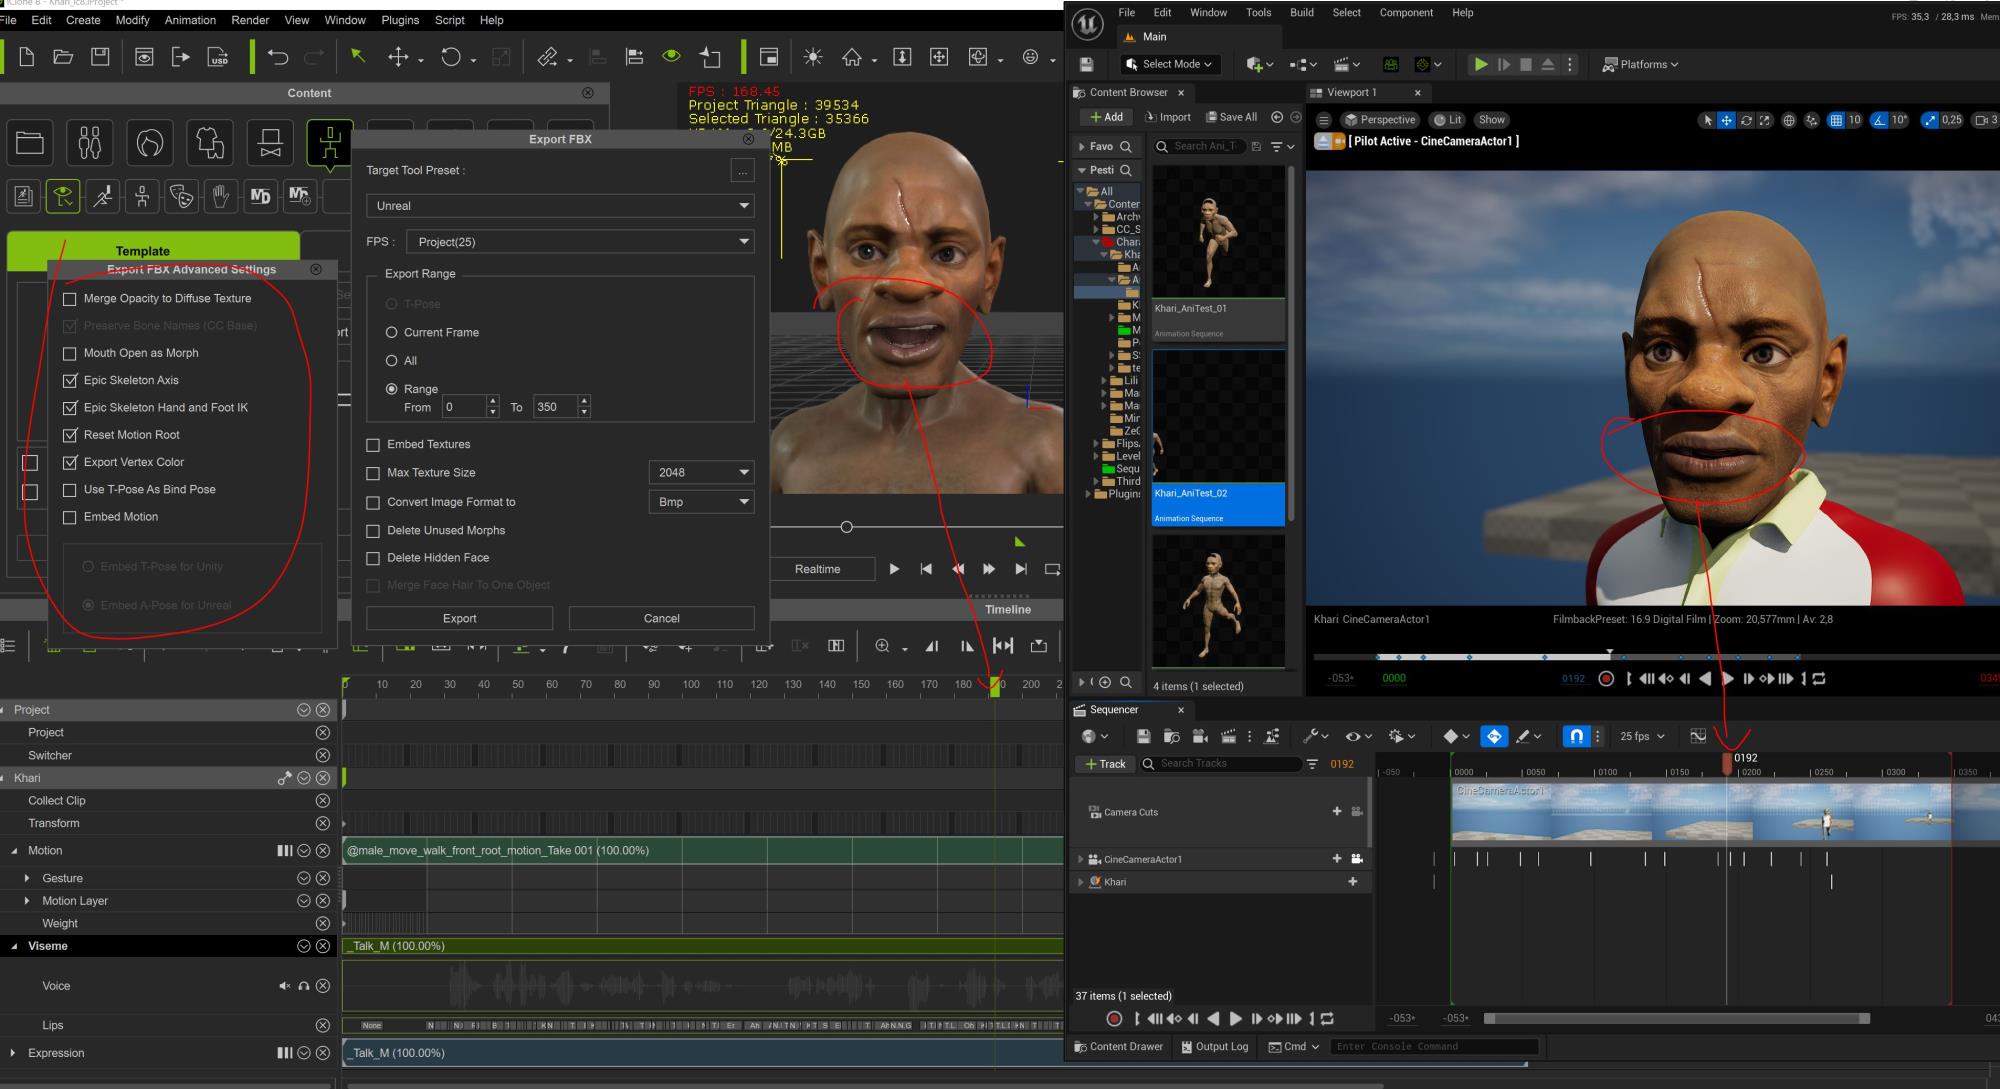Viewport: 2000px width, 1089px height.
Task: Open the Max Texture Size 2048 dropdown
Action: (701, 472)
